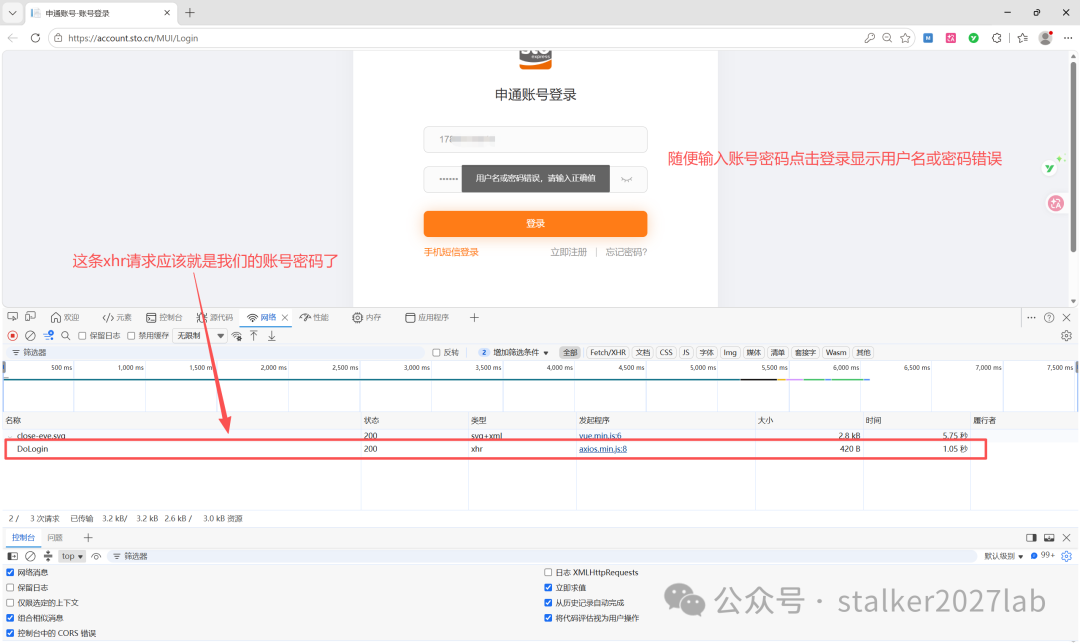Open console live expression eye icon
Screen dimensions: 1080x644
point(96,556)
